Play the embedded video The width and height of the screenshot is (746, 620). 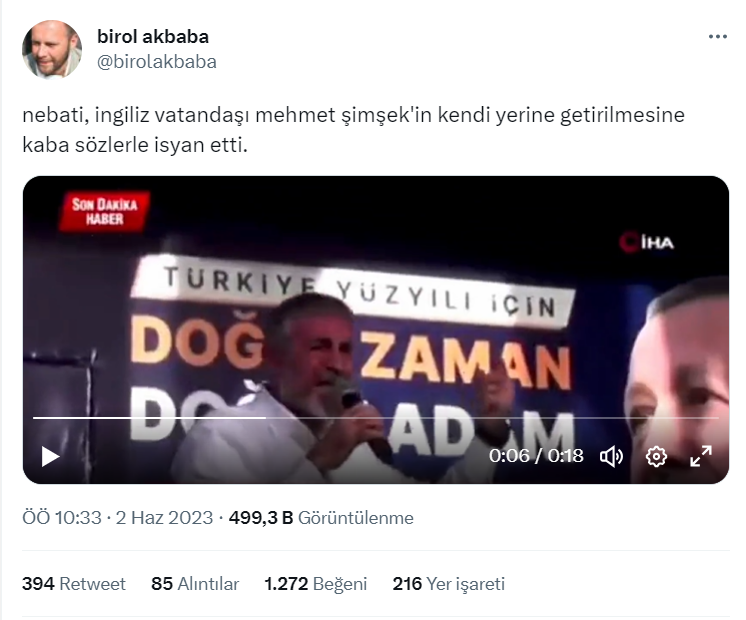pos(50,457)
